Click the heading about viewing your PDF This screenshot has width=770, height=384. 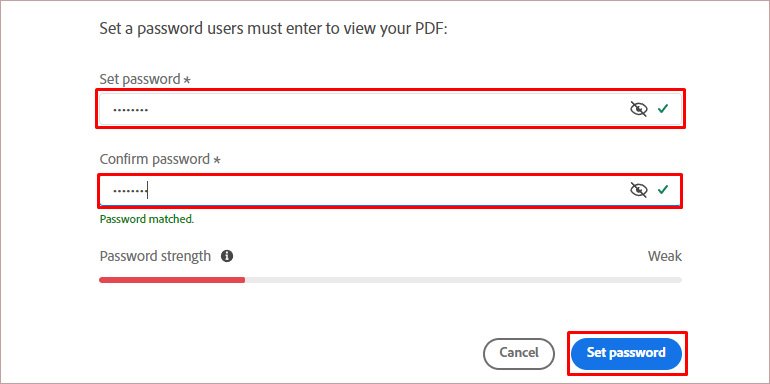point(274,28)
